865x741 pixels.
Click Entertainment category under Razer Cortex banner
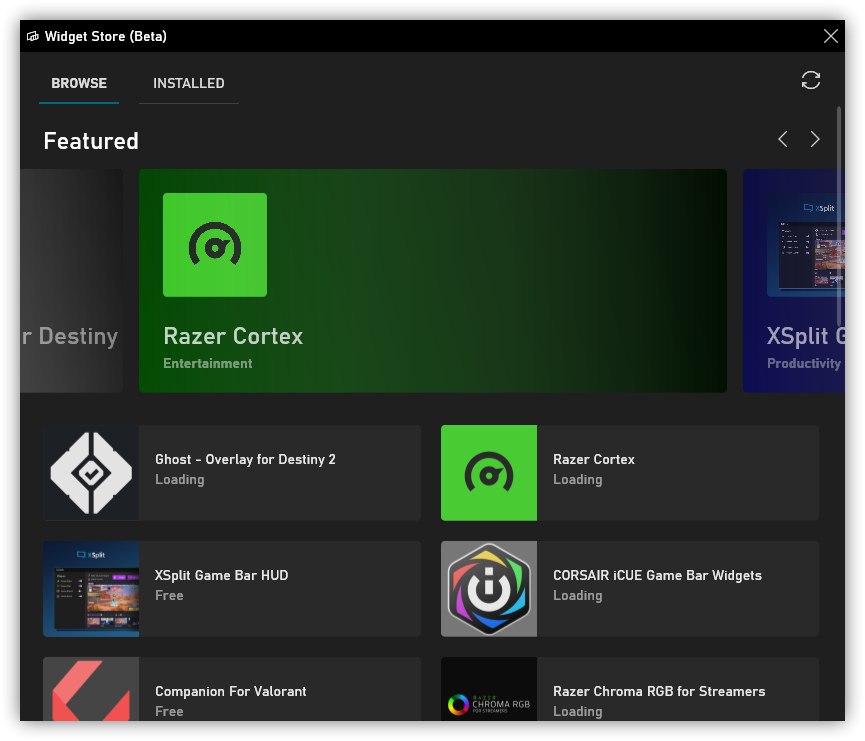207,363
